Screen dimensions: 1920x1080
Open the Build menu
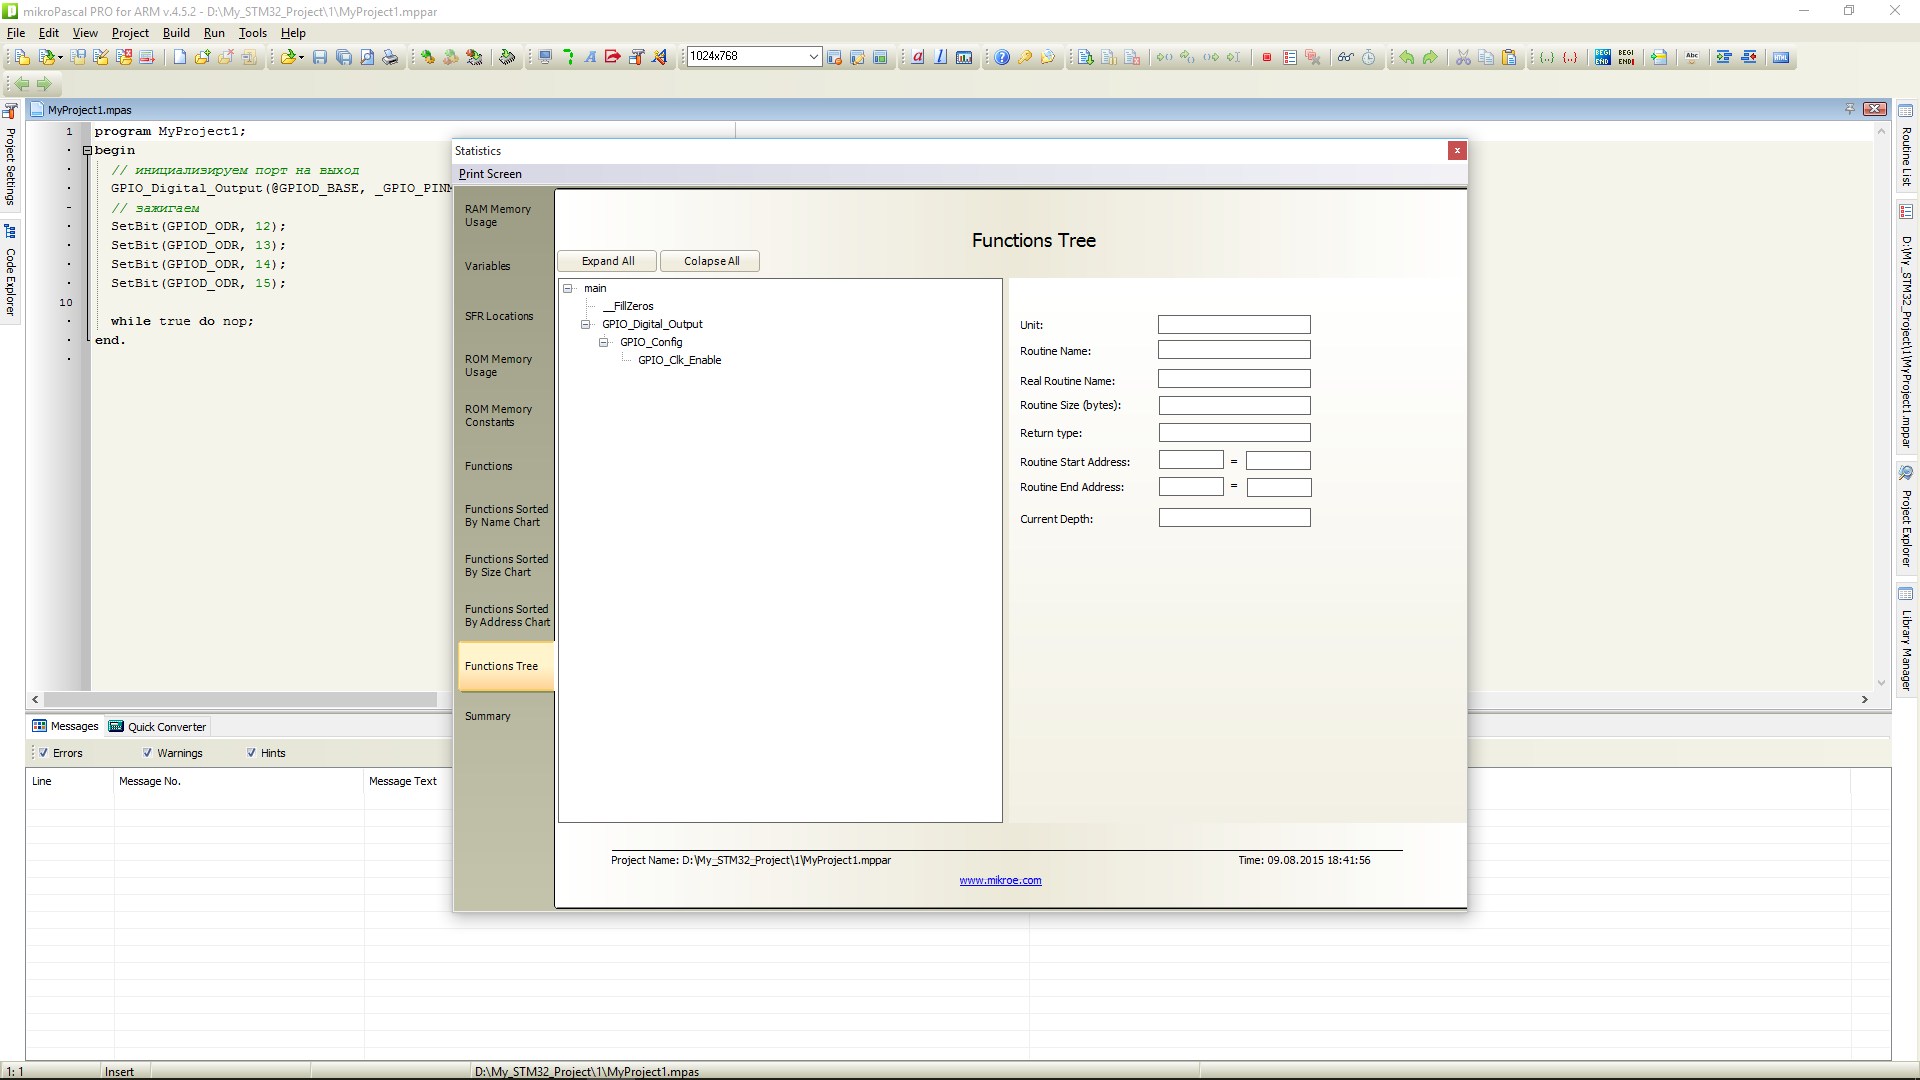176,33
